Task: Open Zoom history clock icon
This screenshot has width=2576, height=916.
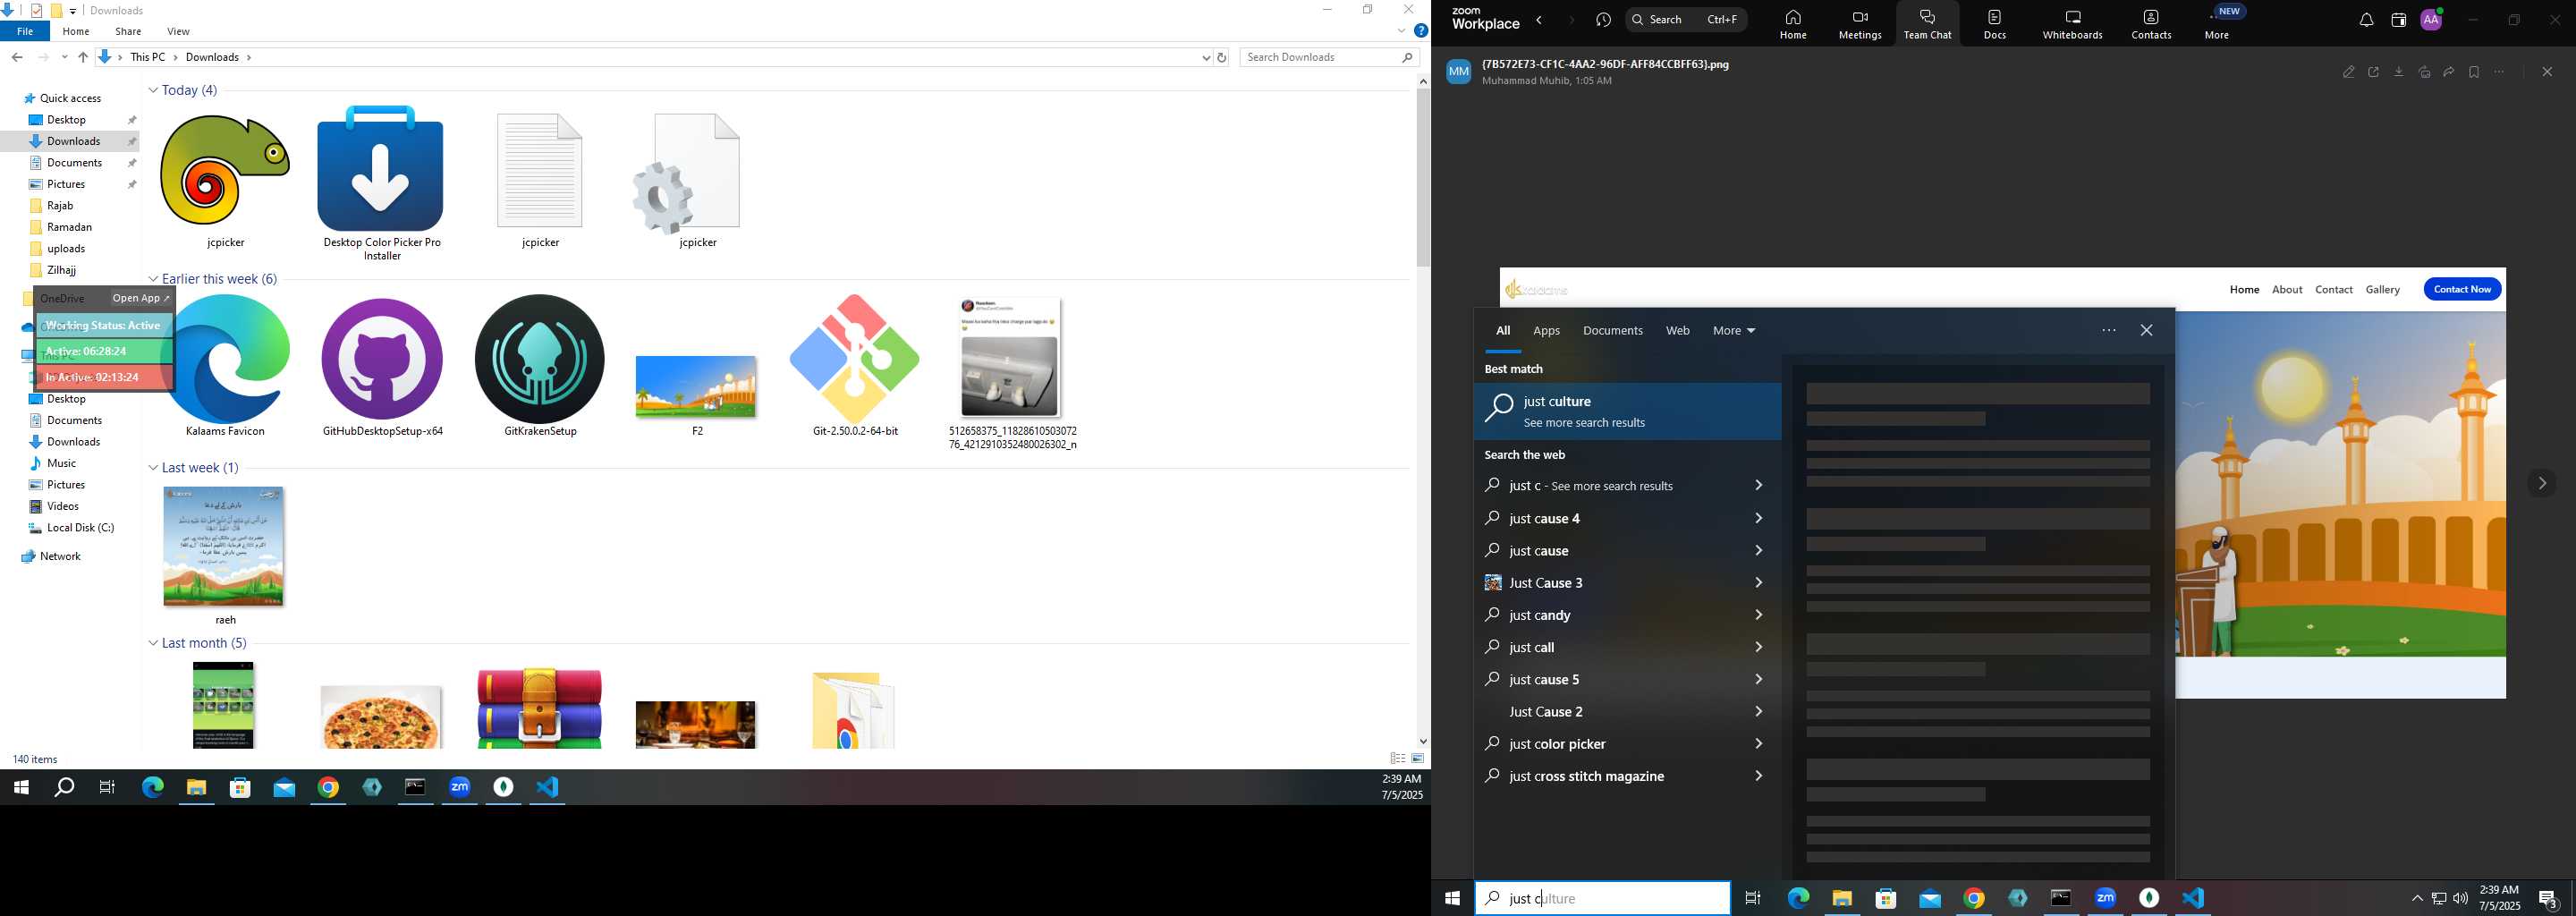Action: click(1604, 20)
